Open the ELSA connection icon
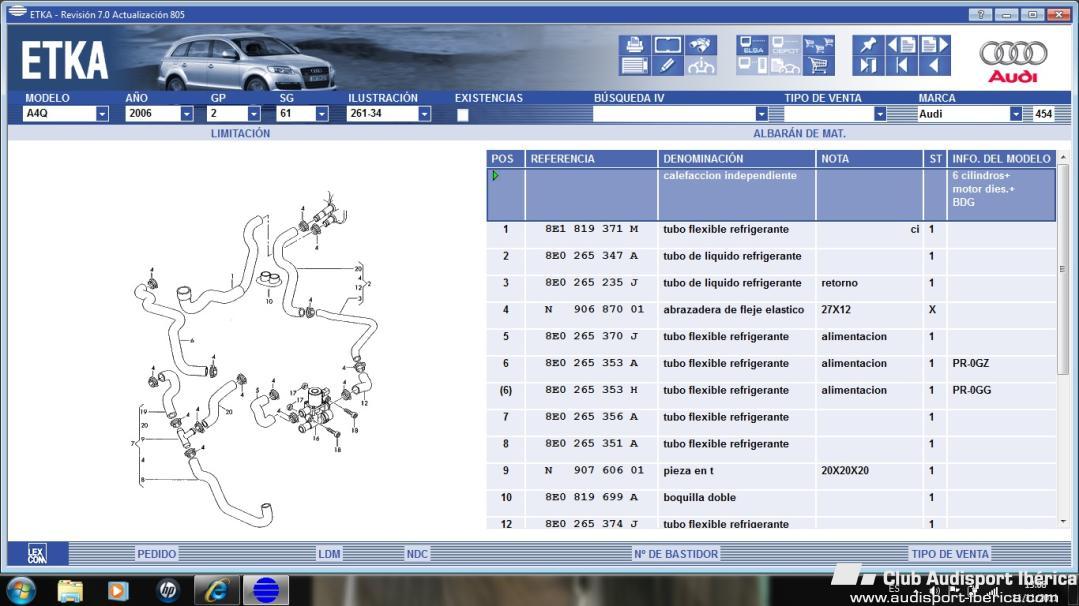Image resolution: width=1079 pixels, height=606 pixels. coord(752,45)
